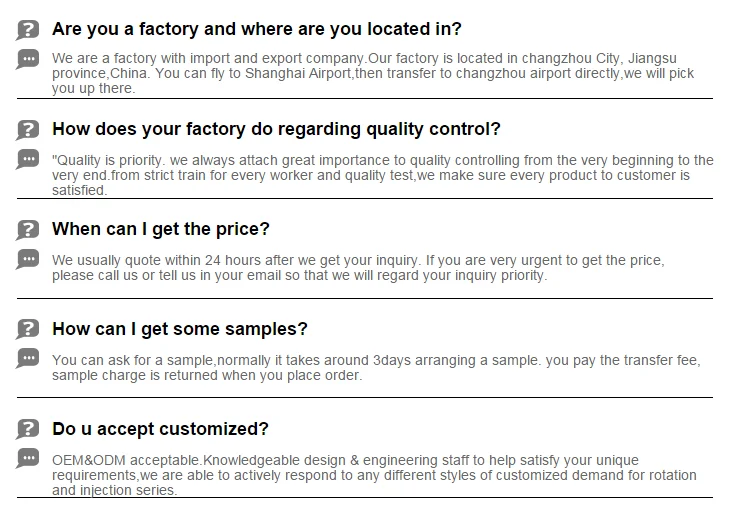Click question mark icon beside quality control question
Screen dimensions: 745x505
28,129
